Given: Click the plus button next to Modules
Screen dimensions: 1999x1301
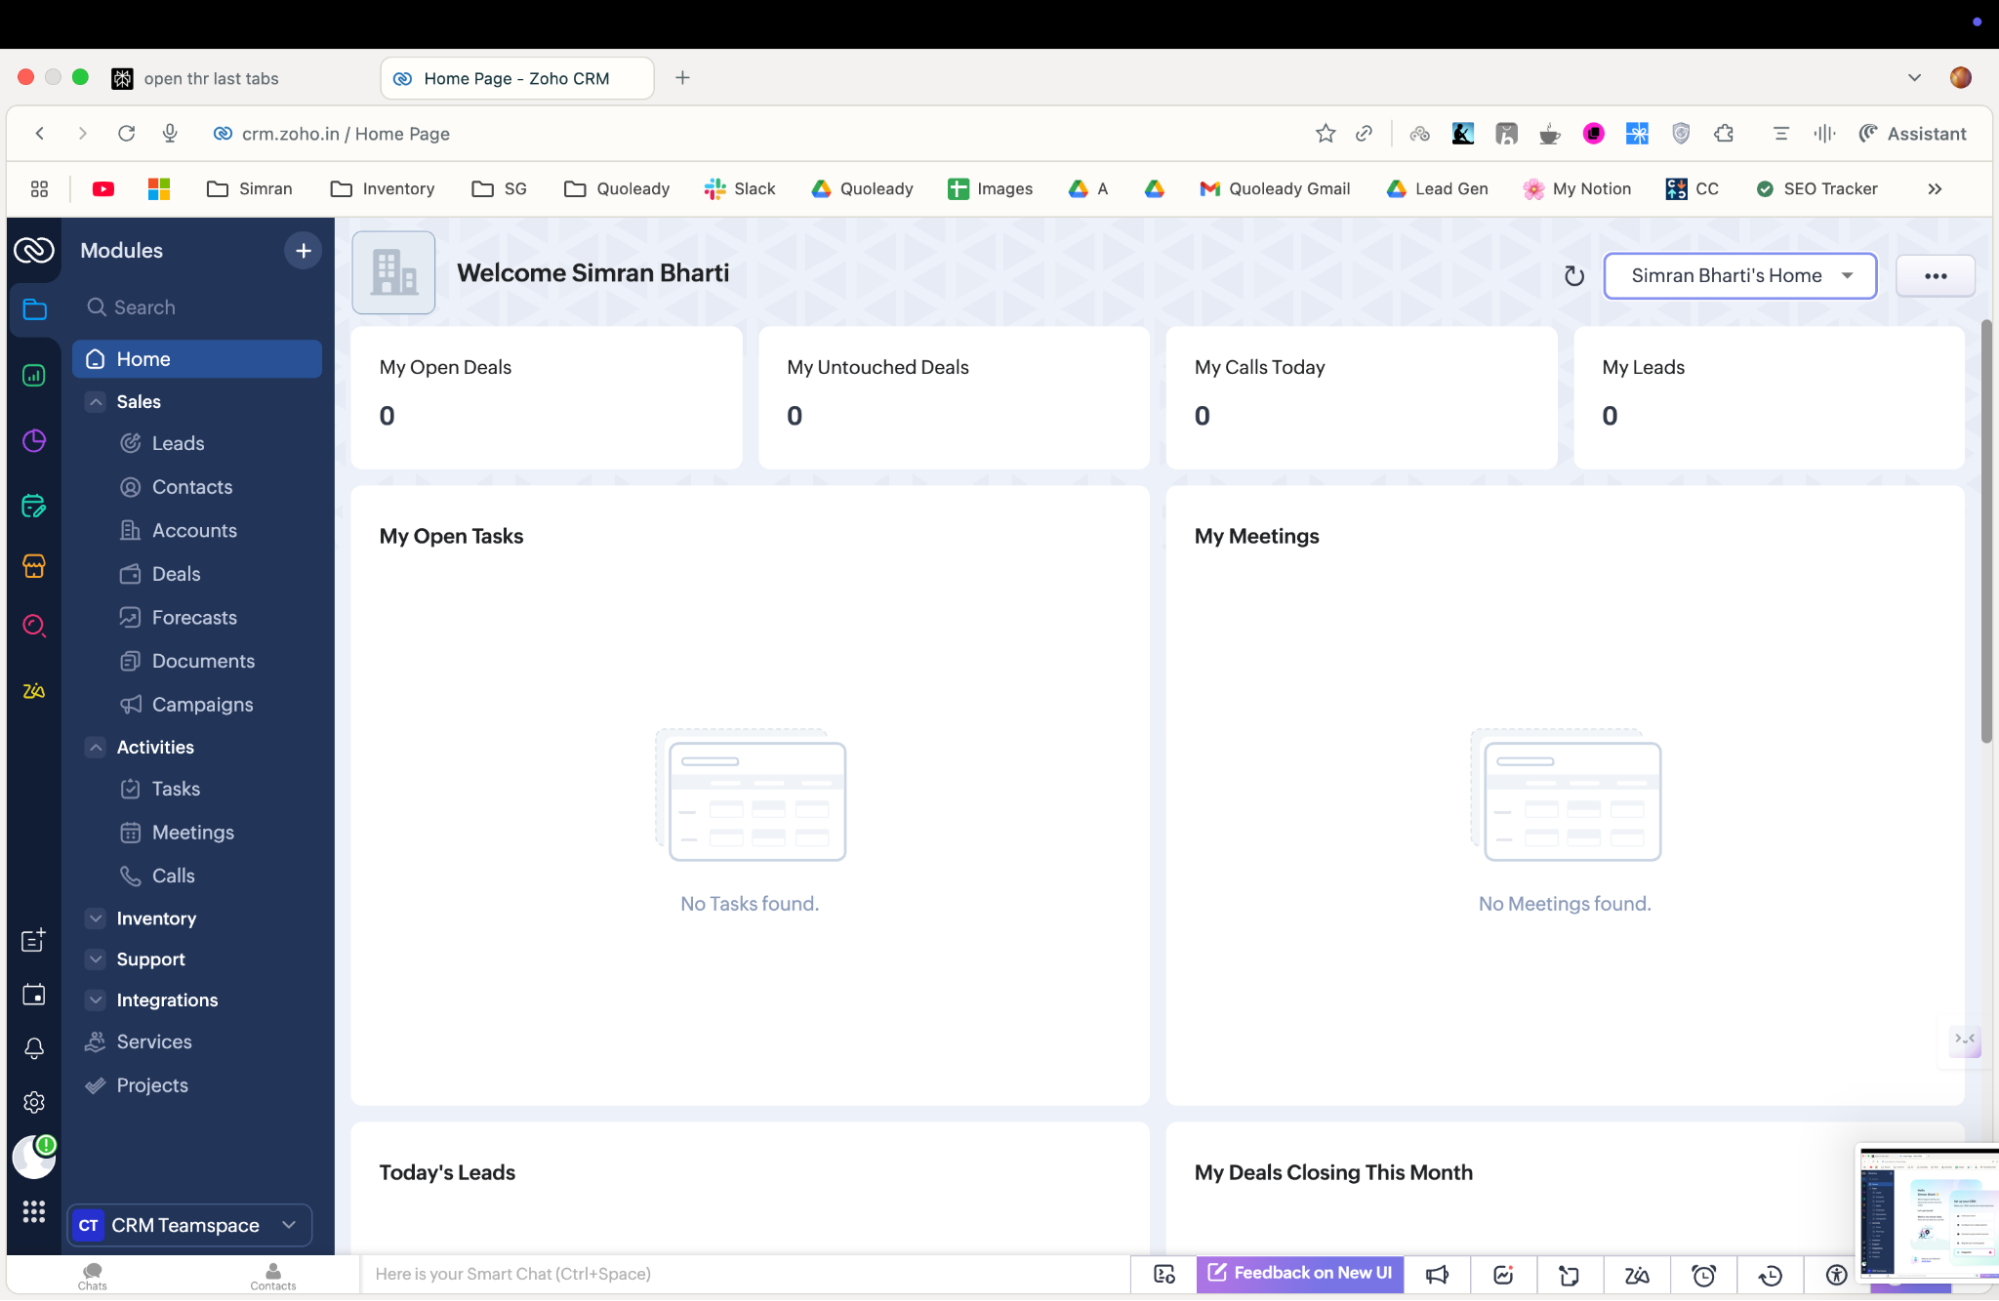Looking at the screenshot, I should 303,250.
